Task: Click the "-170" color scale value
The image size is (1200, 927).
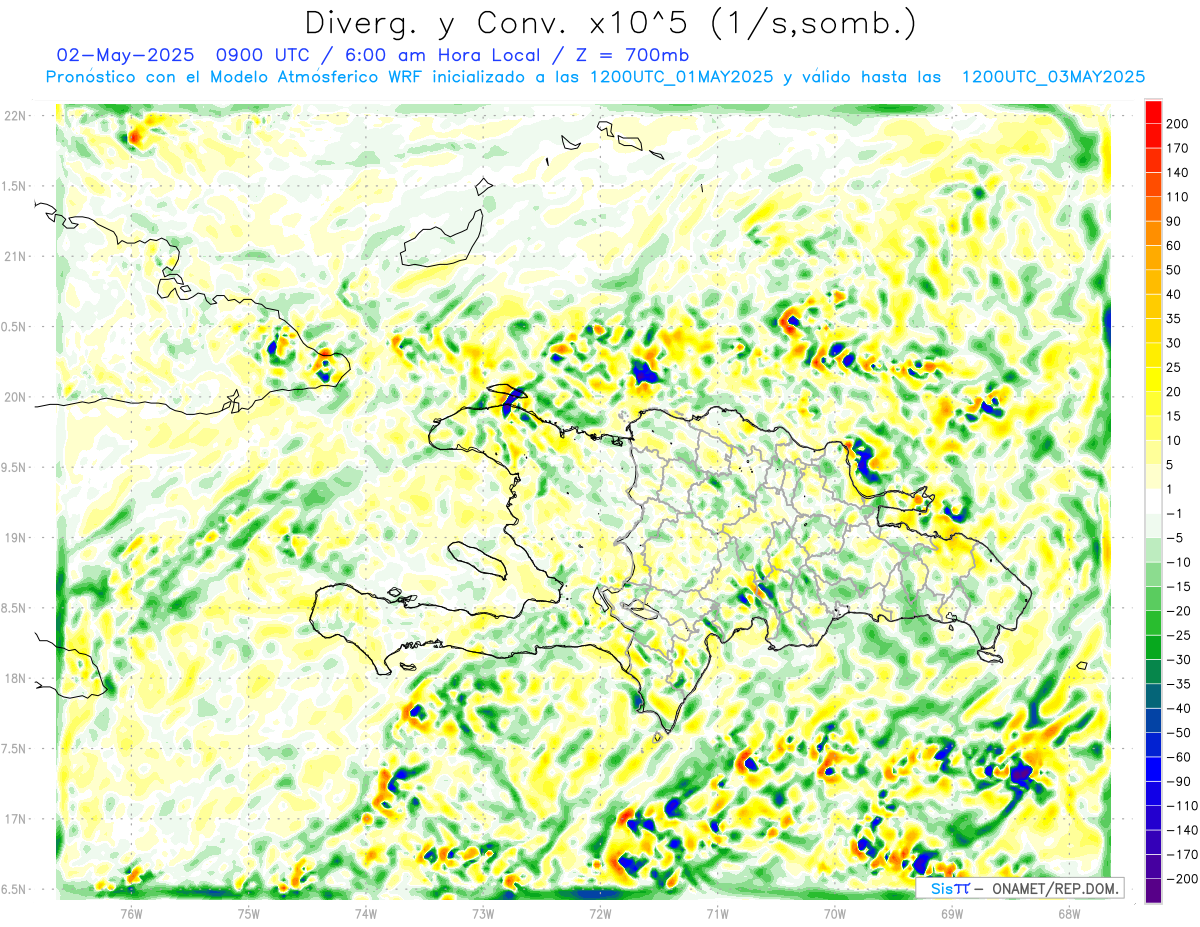Action: tap(1181, 855)
